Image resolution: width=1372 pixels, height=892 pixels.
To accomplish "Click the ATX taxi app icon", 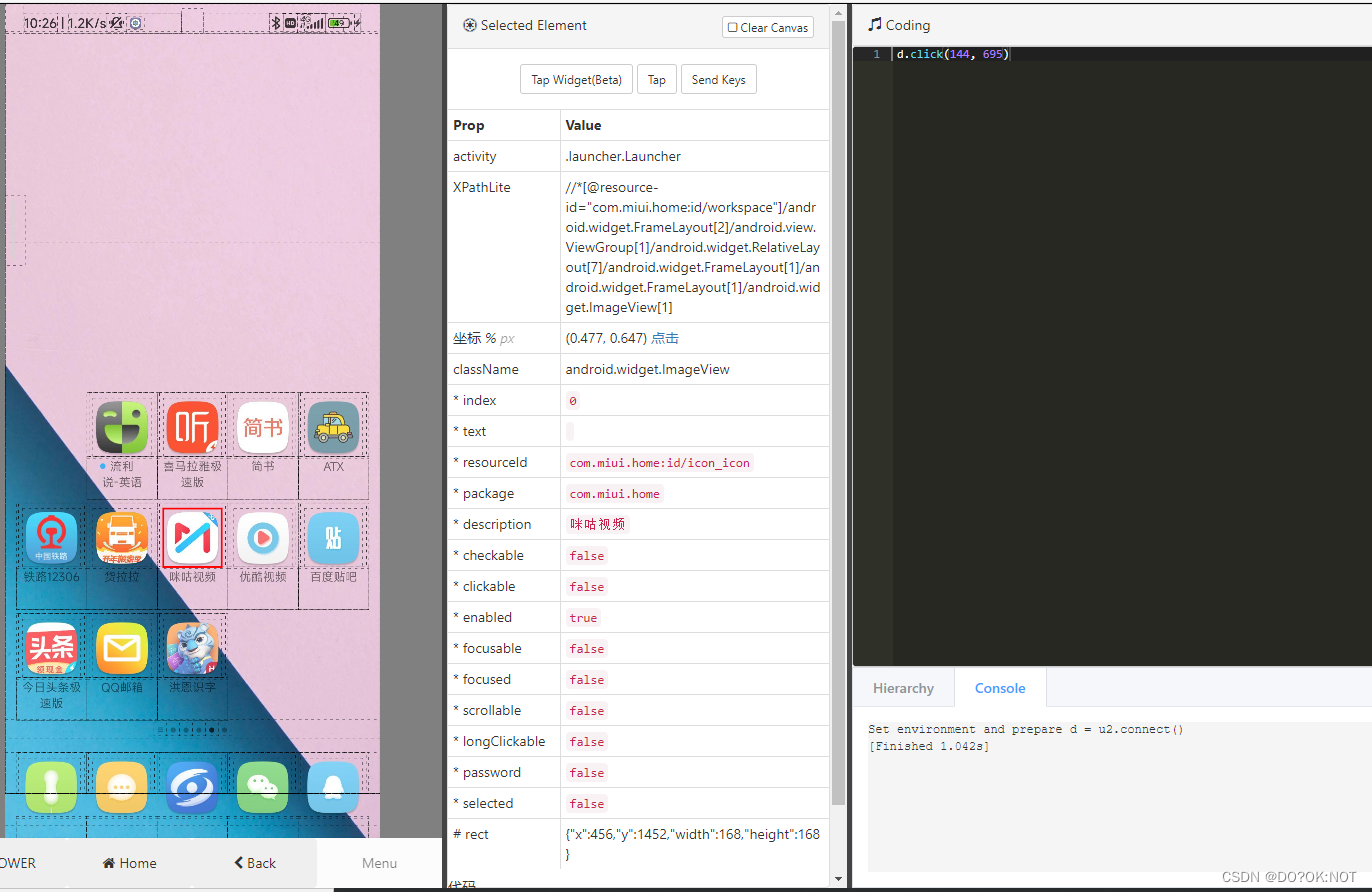I will (x=333, y=428).
